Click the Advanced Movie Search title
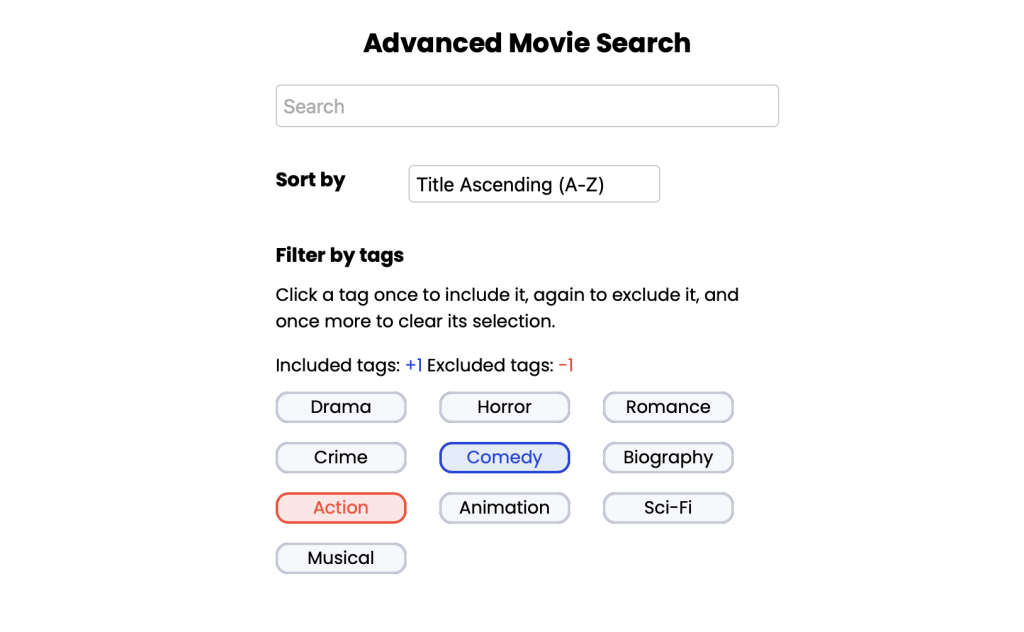 pyautogui.click(x=527, y=43)
